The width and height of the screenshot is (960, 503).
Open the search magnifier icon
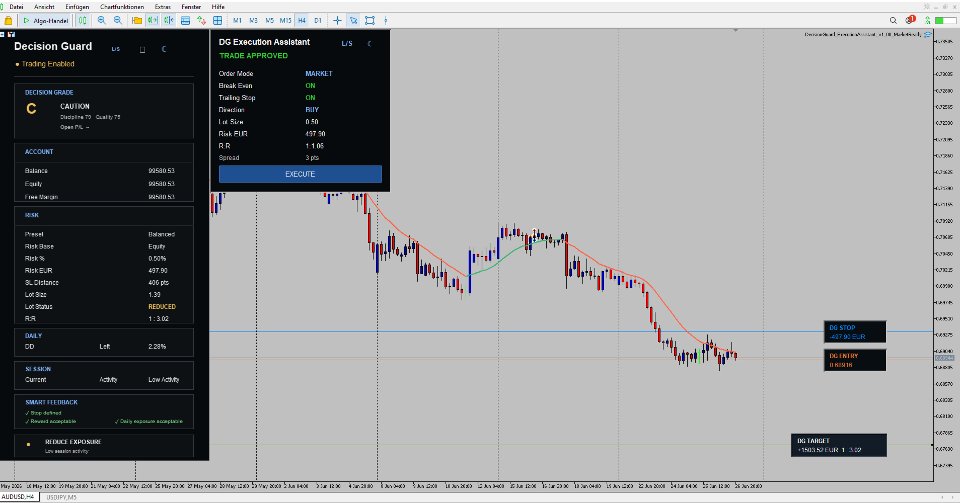point(893,20)
